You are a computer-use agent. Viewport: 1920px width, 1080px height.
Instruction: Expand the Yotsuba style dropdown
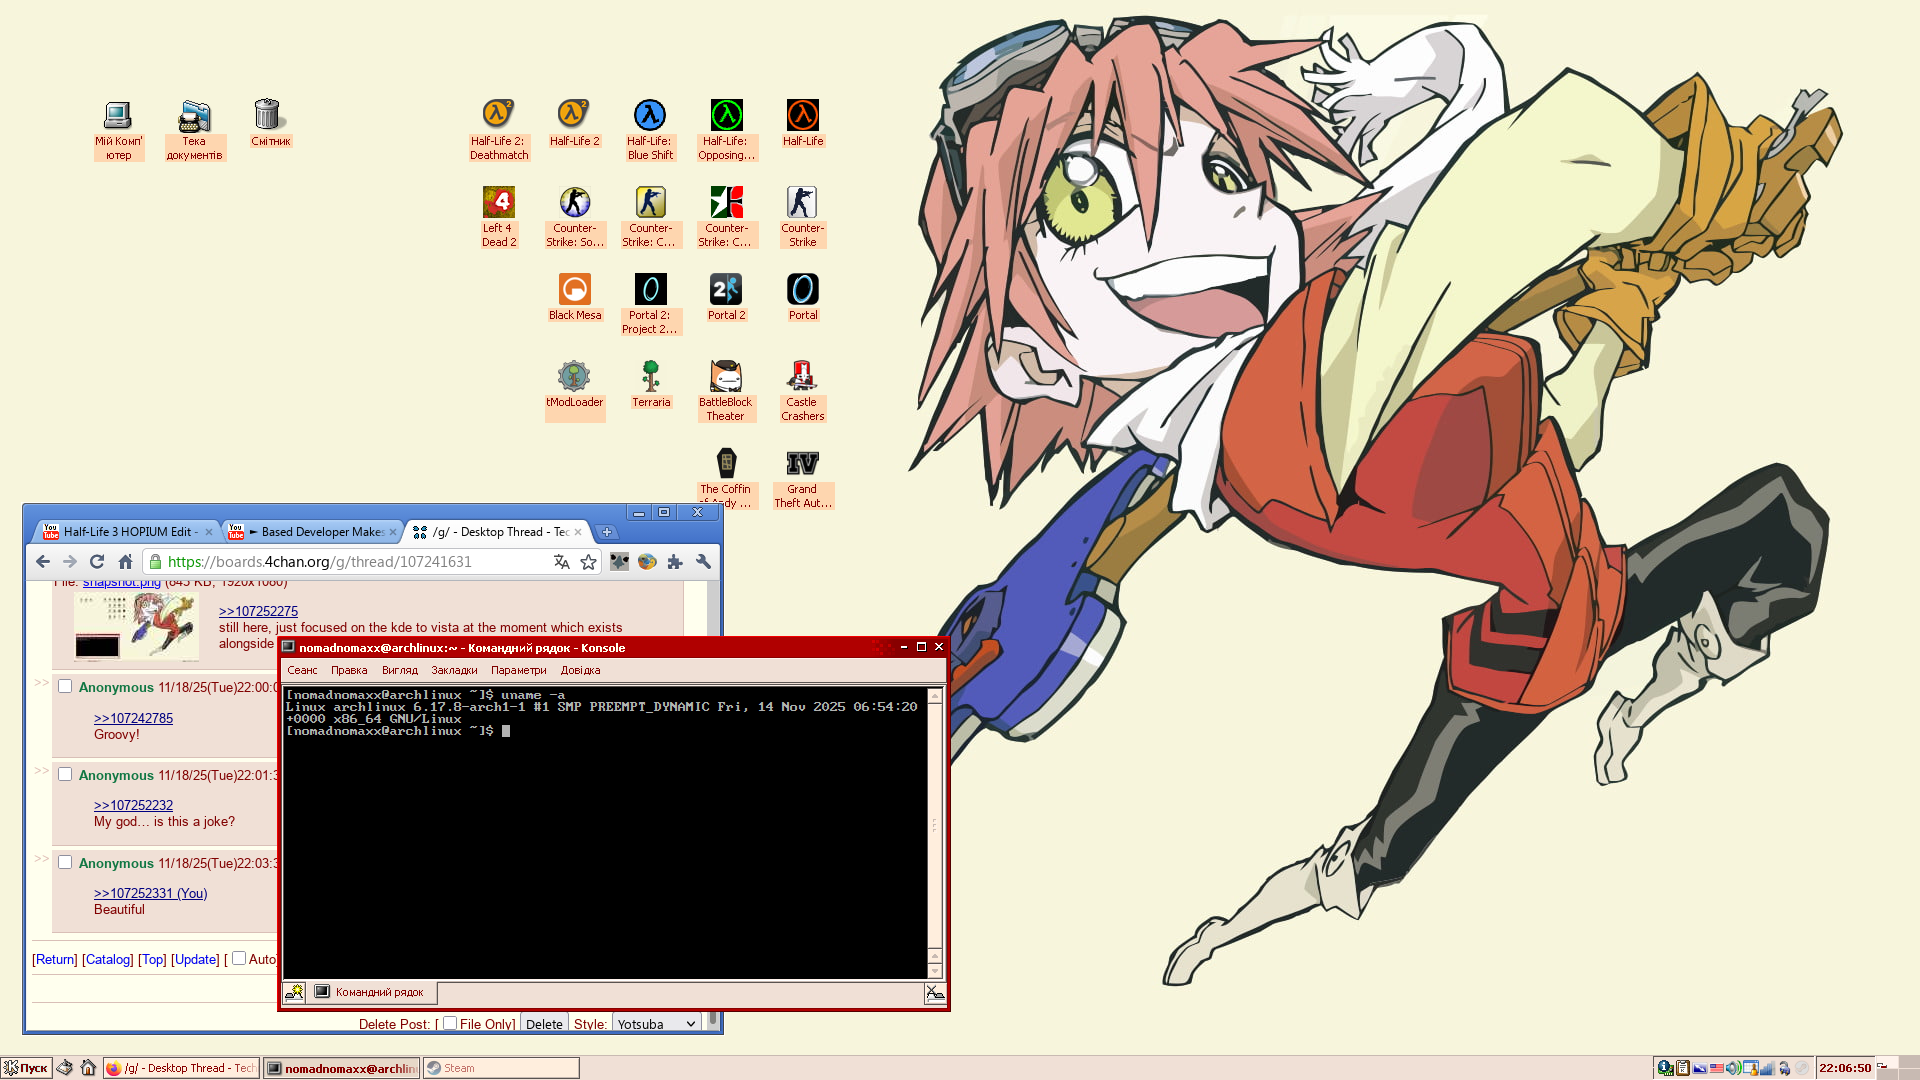tap(656, 1024)
